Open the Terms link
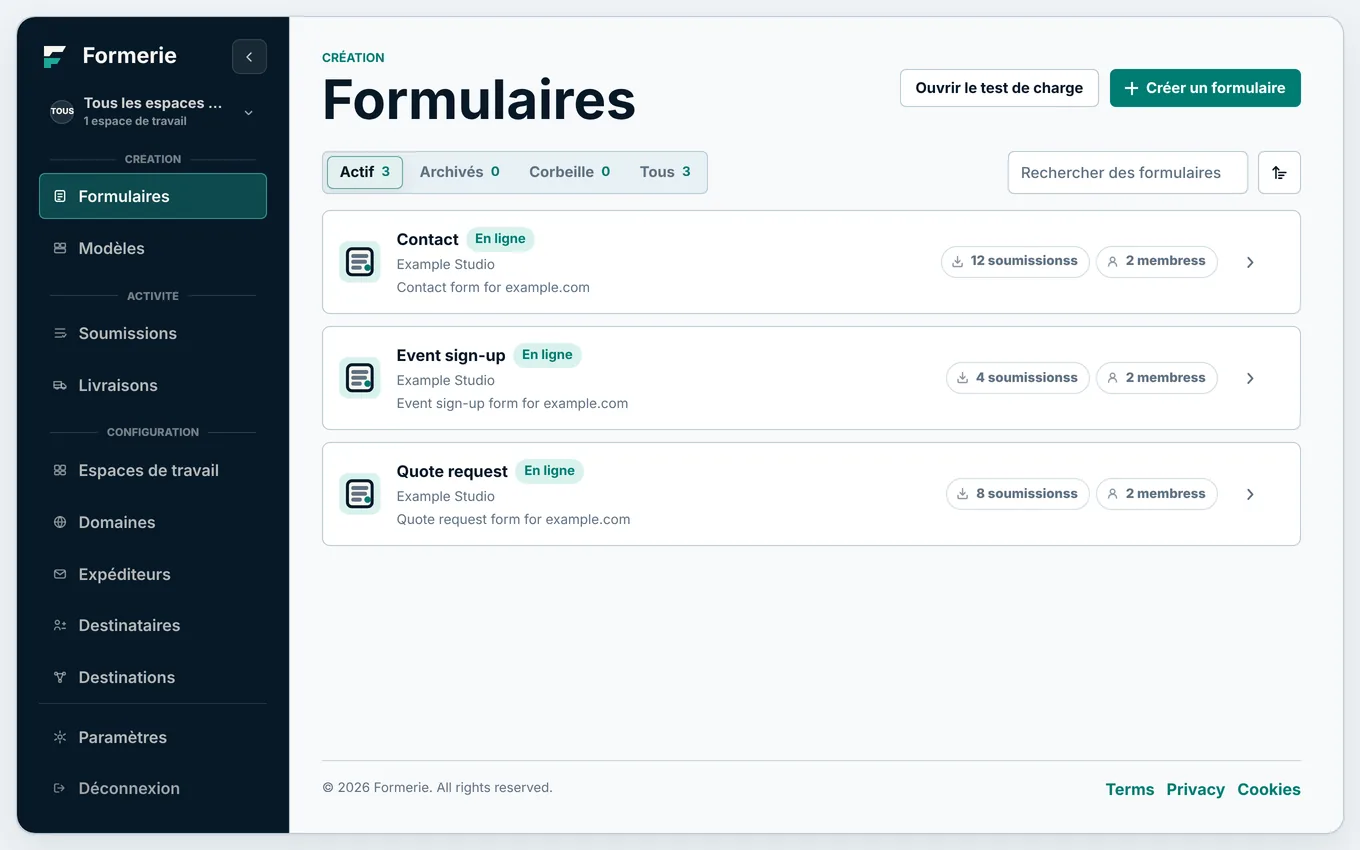Screen dimensions: 1360x850 click(x=1130, y=789)
